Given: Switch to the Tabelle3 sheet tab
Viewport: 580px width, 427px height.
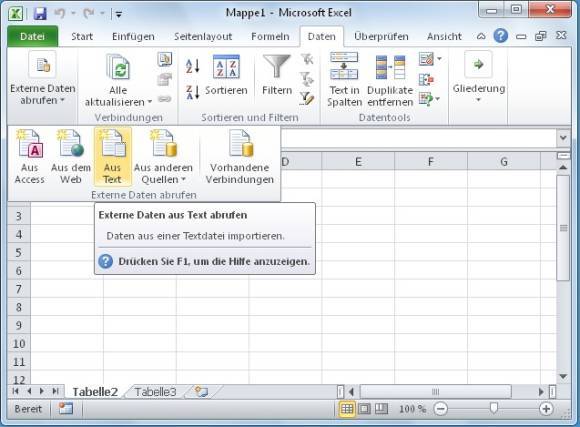Looking at the screenshot, I should [x=155, y=392].
